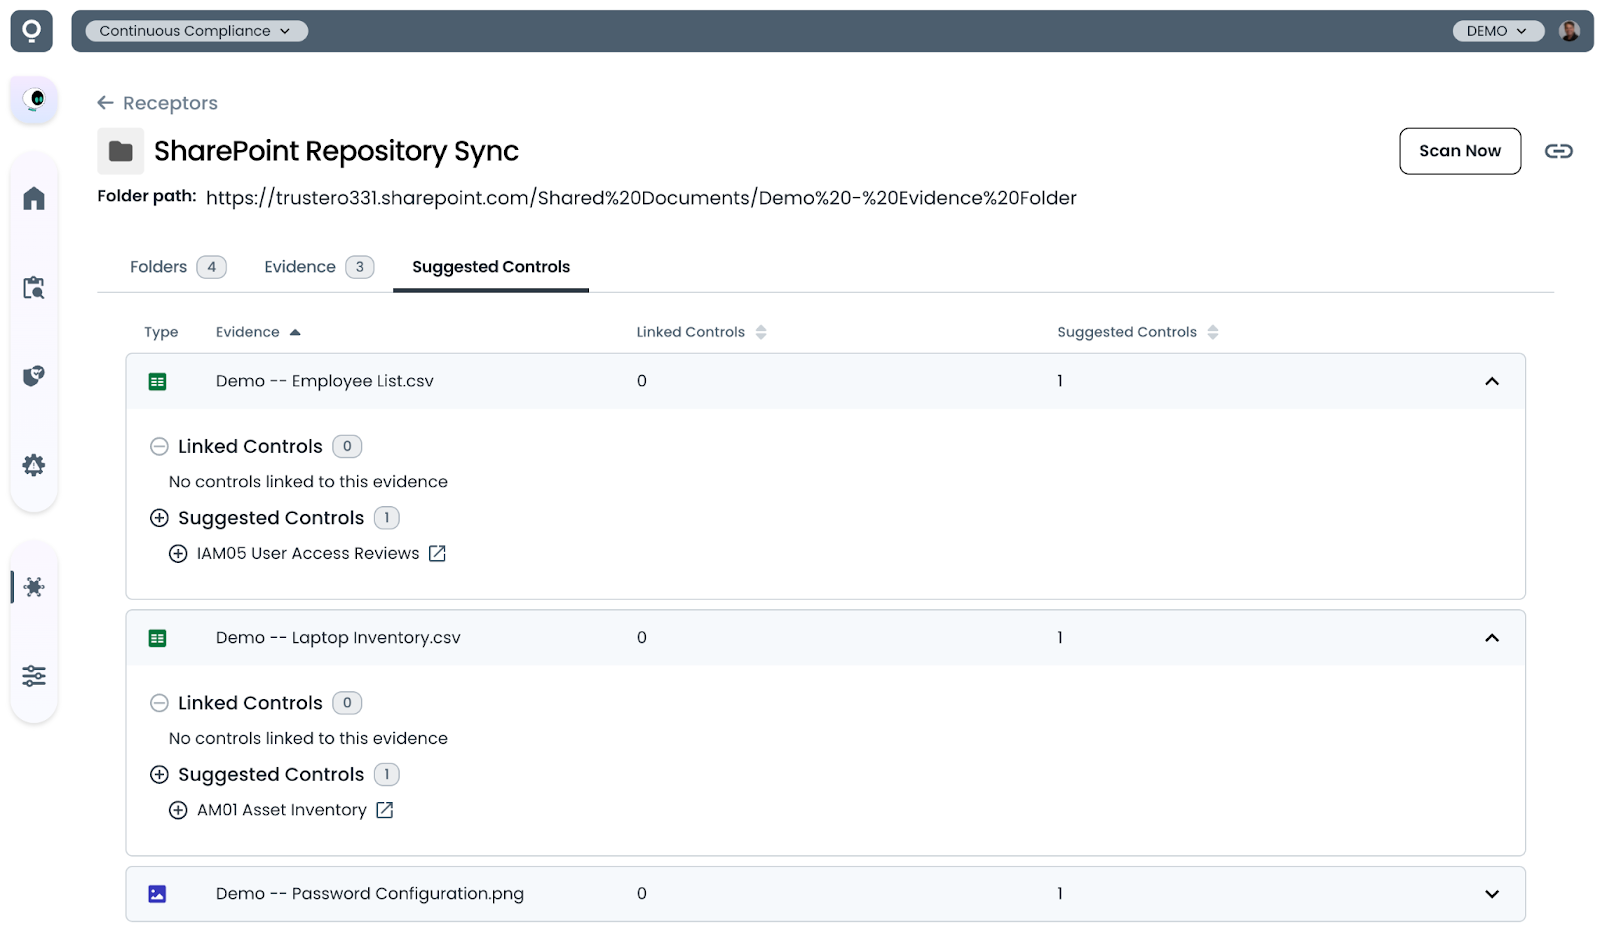The image size is (1600, 948).
Task: Collapse Linked Controls under Employee List.csv
Action: (x=159, y=447)
